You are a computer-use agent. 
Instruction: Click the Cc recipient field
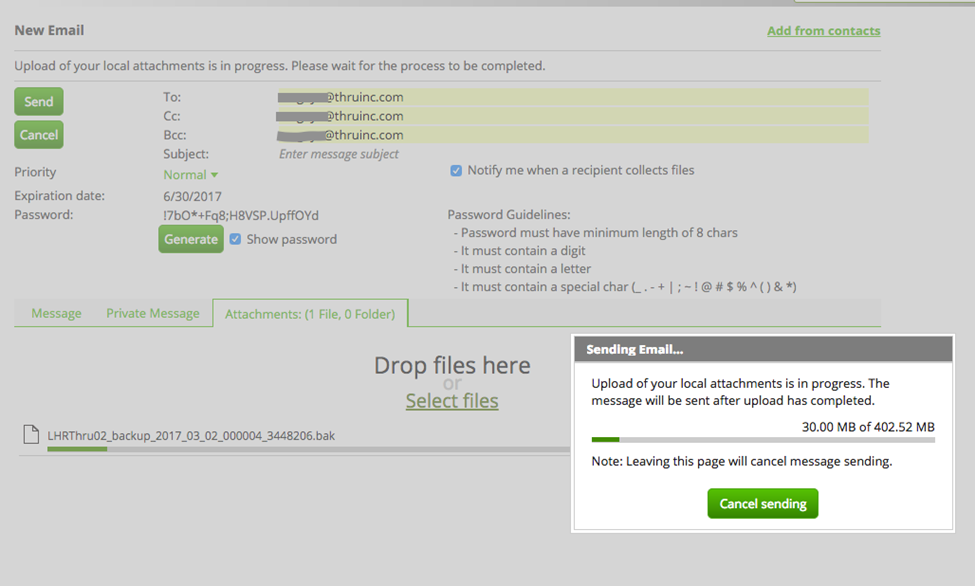click(572, 116)
